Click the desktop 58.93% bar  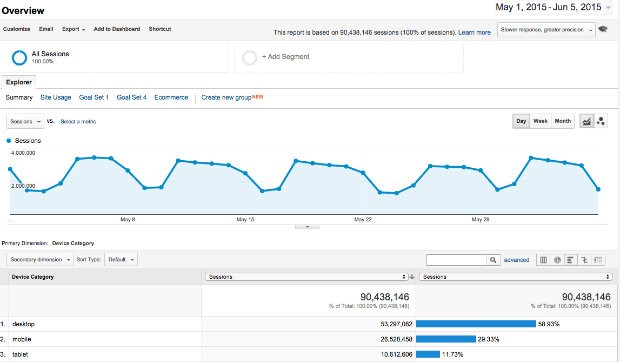(x=476, y=324)
